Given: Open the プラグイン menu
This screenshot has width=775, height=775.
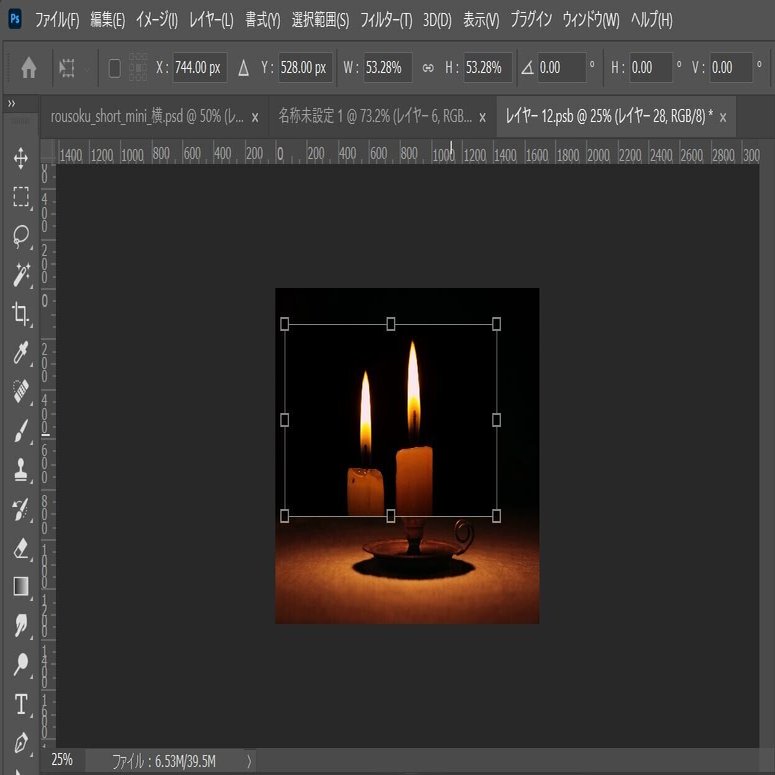Looking at the screenshot, I should click(531, 20).
